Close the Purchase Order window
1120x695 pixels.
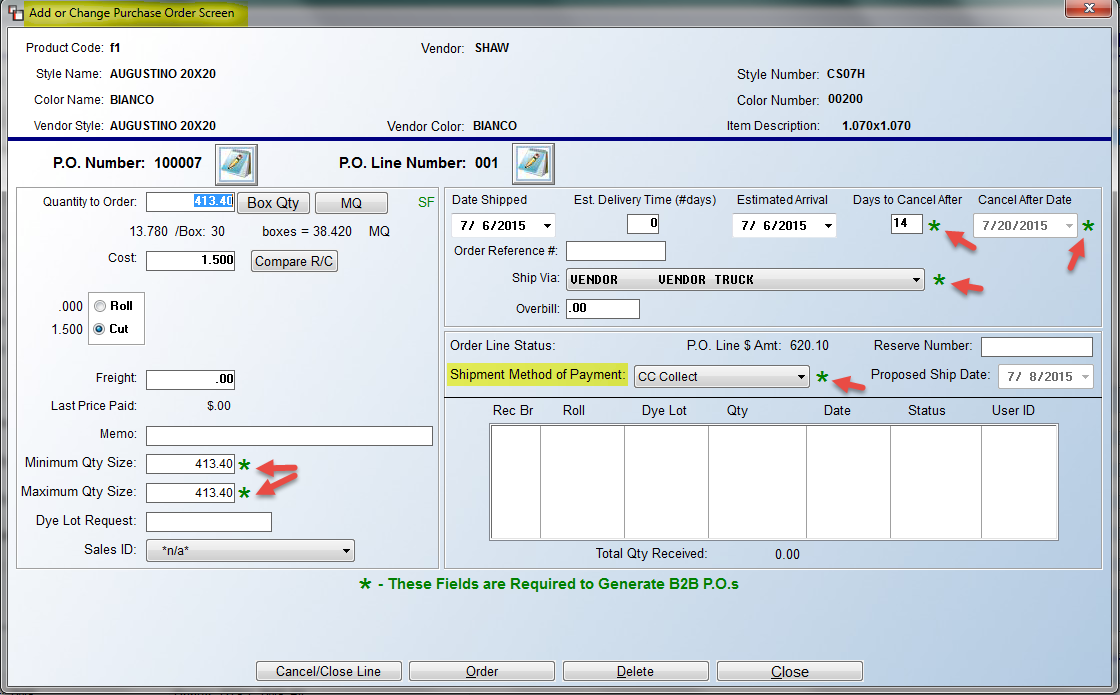[1089, 8]
